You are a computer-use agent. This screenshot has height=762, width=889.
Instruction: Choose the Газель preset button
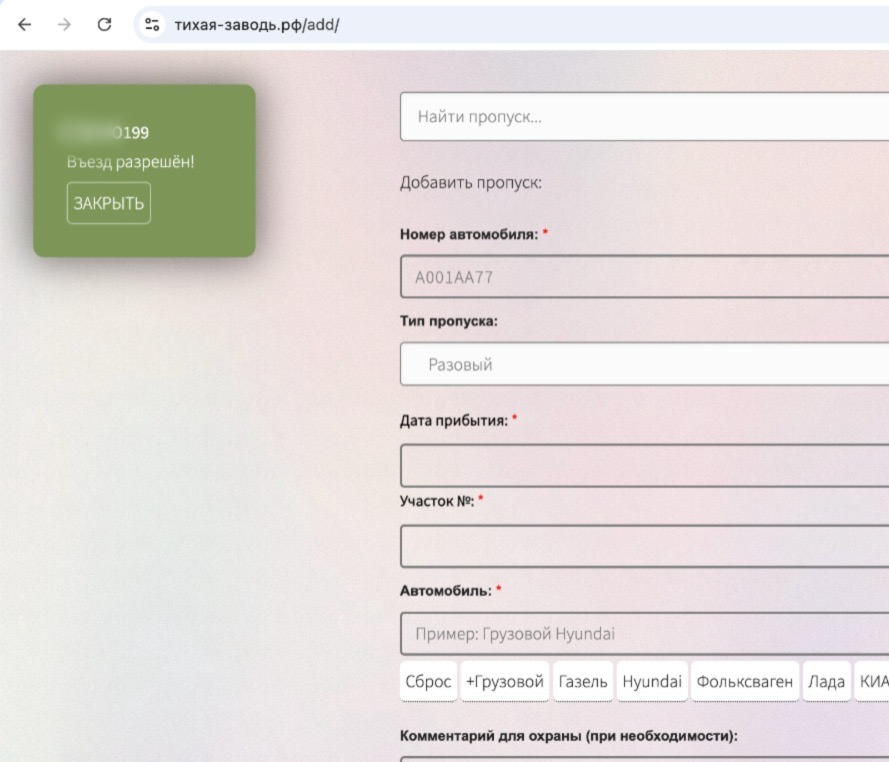coord(583,681)
